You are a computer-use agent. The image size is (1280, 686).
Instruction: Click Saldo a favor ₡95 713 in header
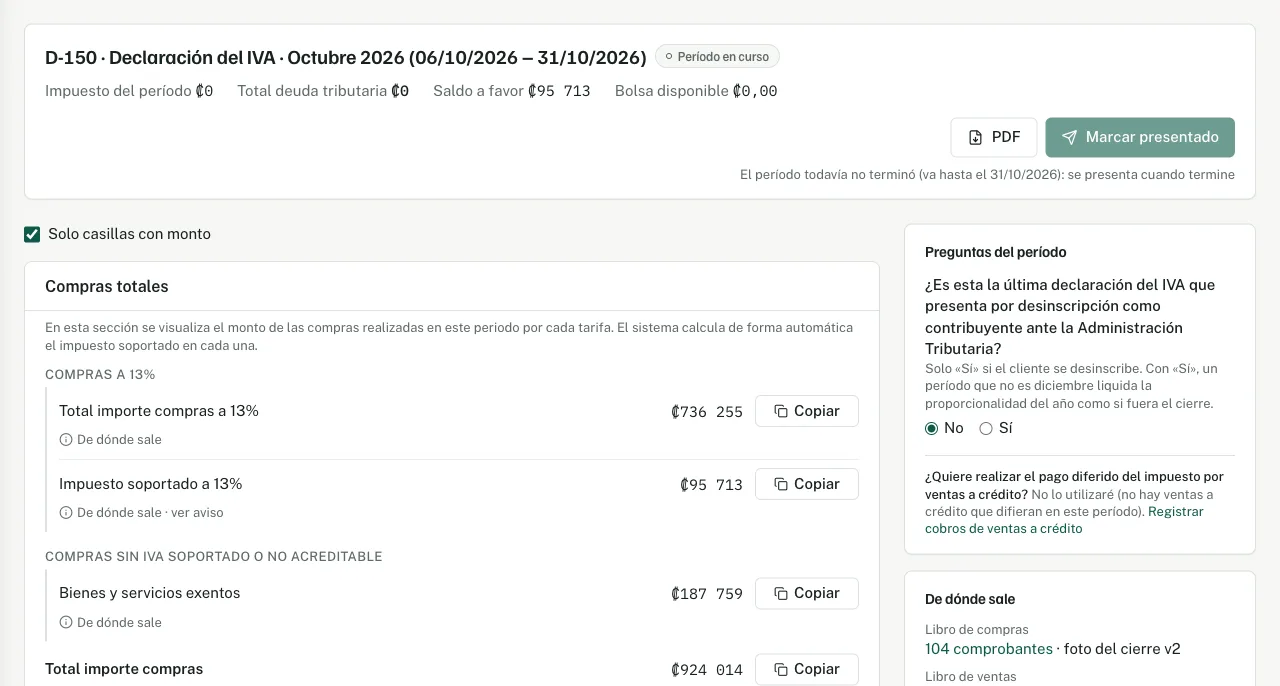(x=512, y=91)
